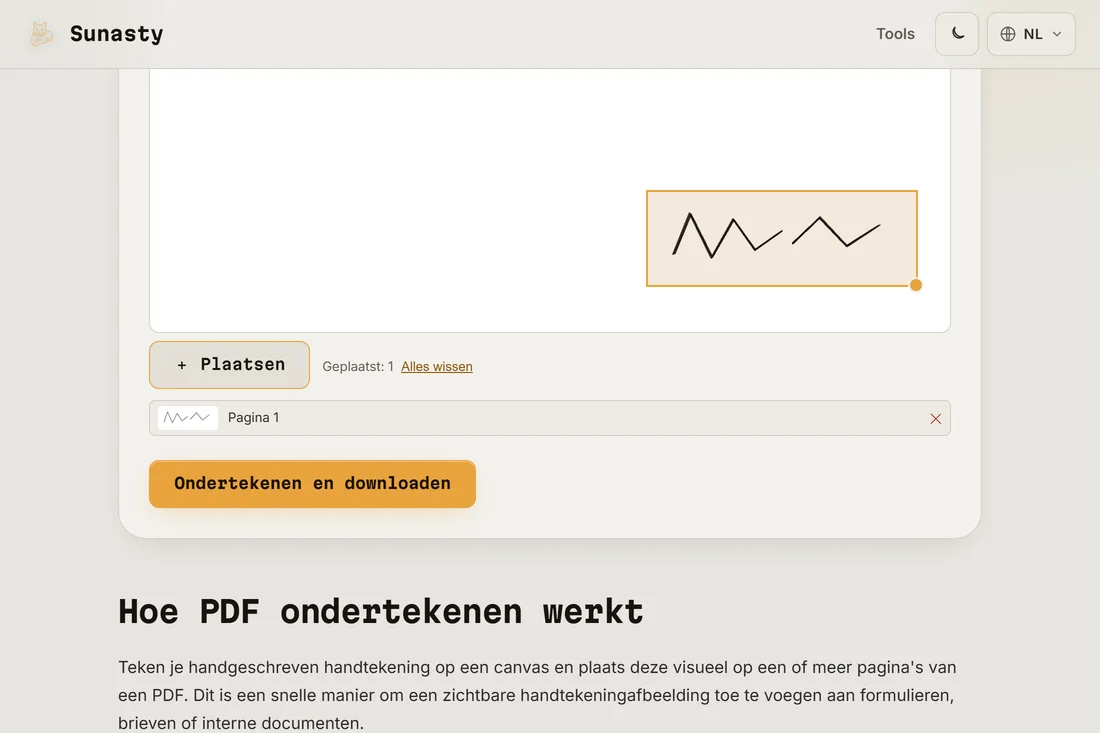Click the Geplaatst: 1 counter text
Screen dimensions: 1100x733
point(358,366)
